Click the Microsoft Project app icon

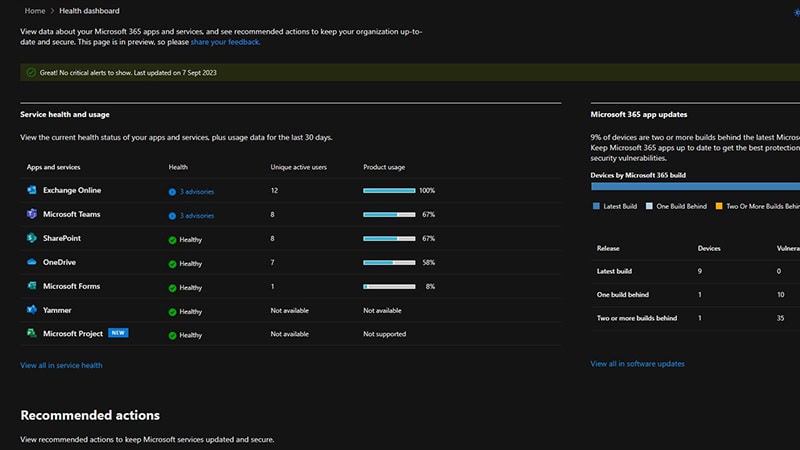[x=32, y=334]
